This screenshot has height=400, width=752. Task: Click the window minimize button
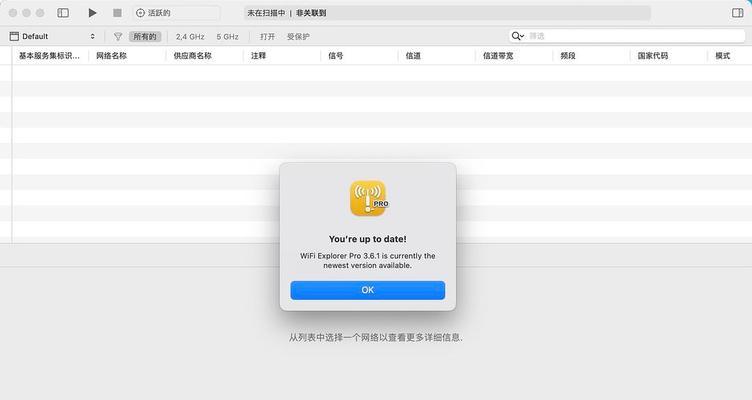click(x=27, y=13)
